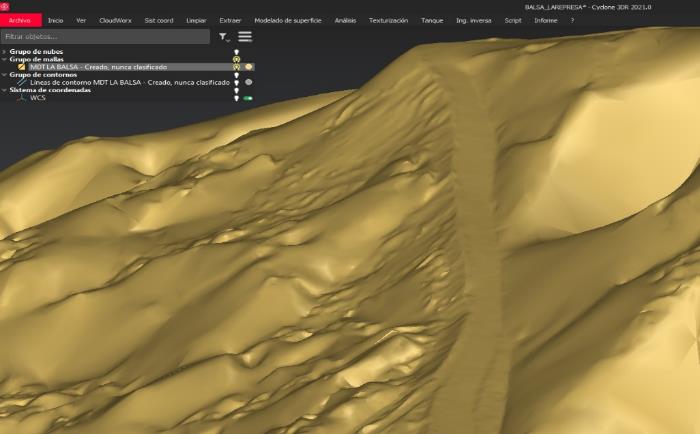Click the Cyclone 3DR application logo
The width and height of the screenshot is (700, 434).
click(5, 6)
